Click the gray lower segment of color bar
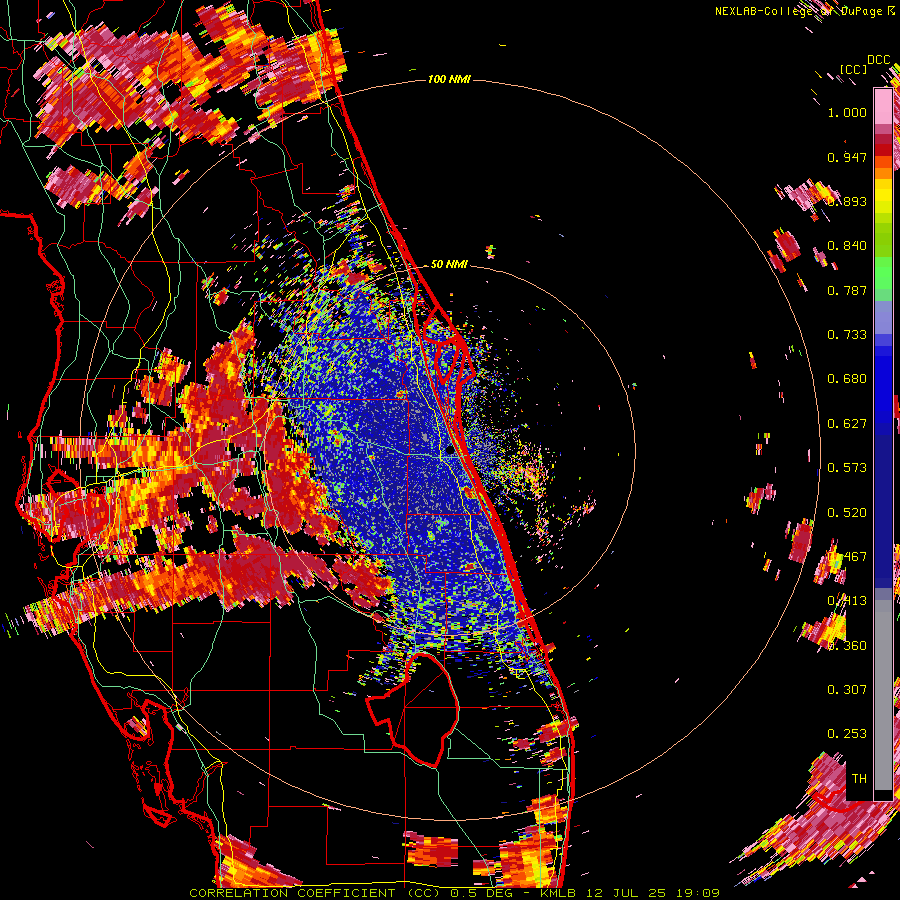The image size is (900, 900). [x=883, y=695]
